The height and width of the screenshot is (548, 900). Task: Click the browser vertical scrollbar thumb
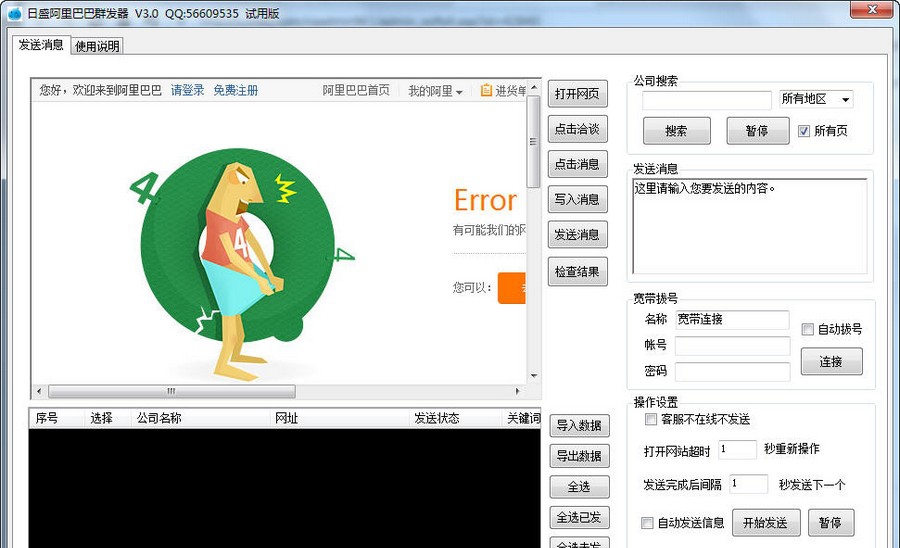pyautogui.click(x=534, y=142)
